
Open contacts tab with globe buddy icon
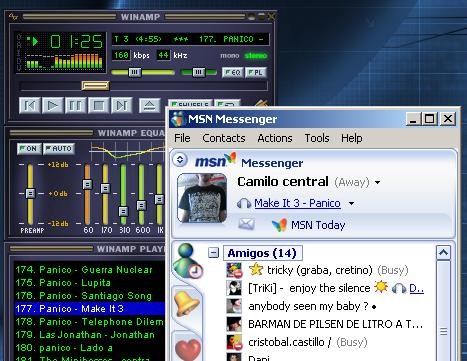[x=187, y=262]
